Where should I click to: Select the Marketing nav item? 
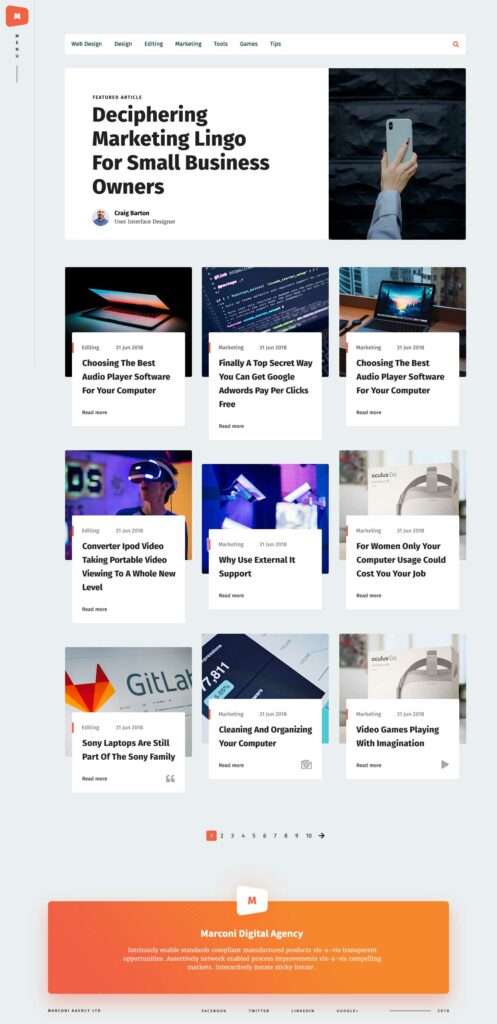pos(188,44)
